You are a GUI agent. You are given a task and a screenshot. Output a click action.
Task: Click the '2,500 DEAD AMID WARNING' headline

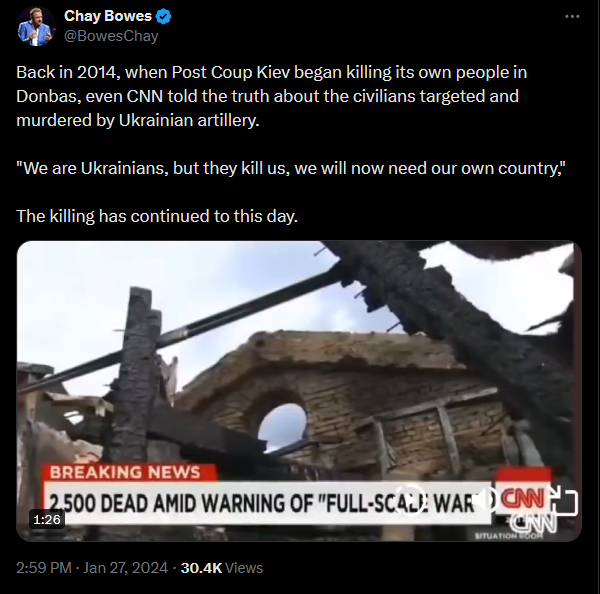[x=262, y=503]
